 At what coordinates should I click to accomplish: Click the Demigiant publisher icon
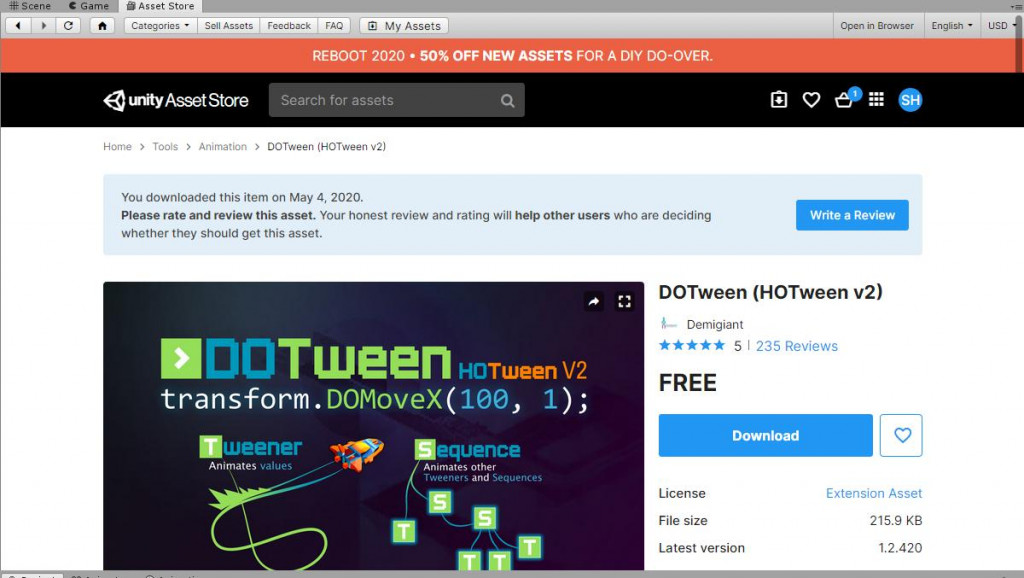[x=668, y=324]
